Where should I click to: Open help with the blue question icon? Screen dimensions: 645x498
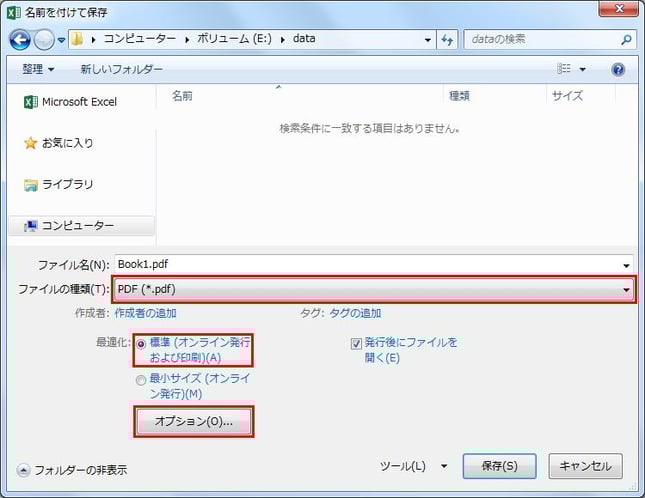pyautogui.click(x=618, y=69)
